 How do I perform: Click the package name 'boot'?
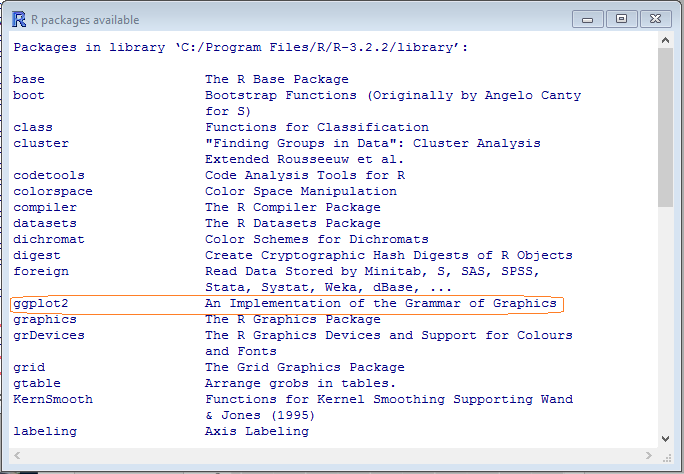point(29,95)
